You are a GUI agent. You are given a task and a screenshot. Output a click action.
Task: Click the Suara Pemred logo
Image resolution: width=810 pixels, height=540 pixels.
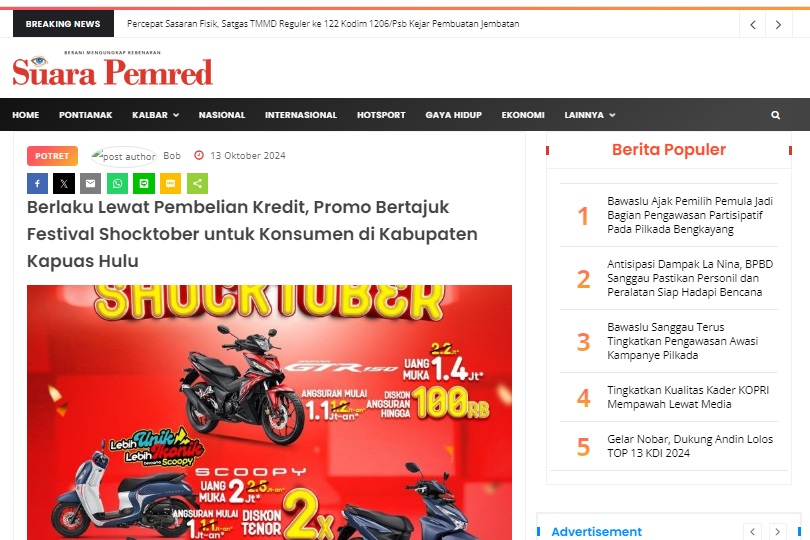(x=113, y=68)
